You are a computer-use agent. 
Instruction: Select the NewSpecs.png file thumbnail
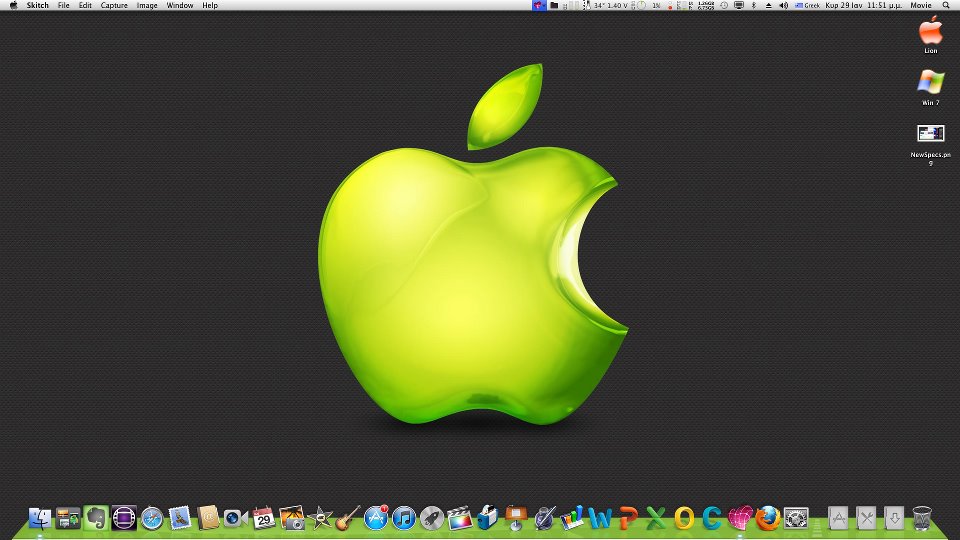click(x=931, y=133)
